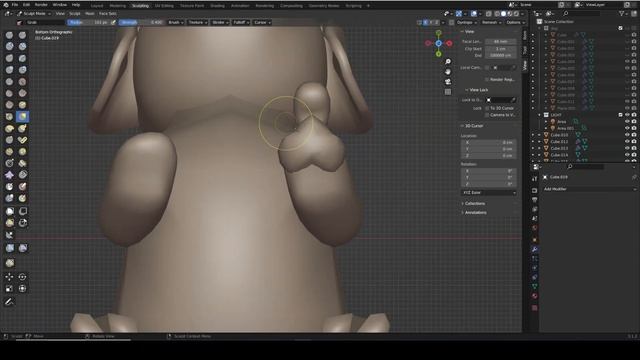Select the Inflate brush
Image resolution: width=640 pixels, height=360 pixels.
[x=9, y=70]
